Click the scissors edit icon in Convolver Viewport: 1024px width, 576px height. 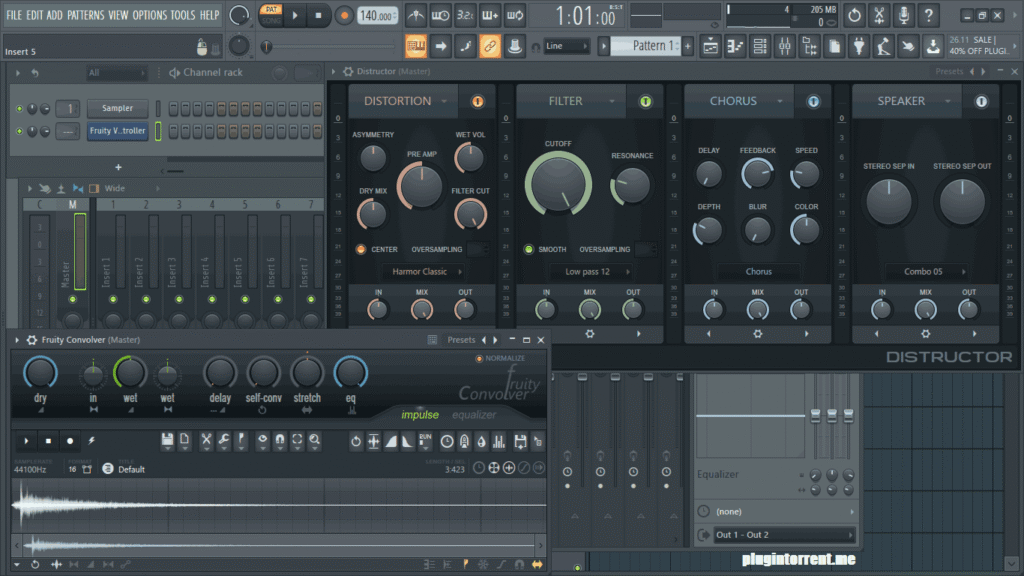[x=206, y=441]
